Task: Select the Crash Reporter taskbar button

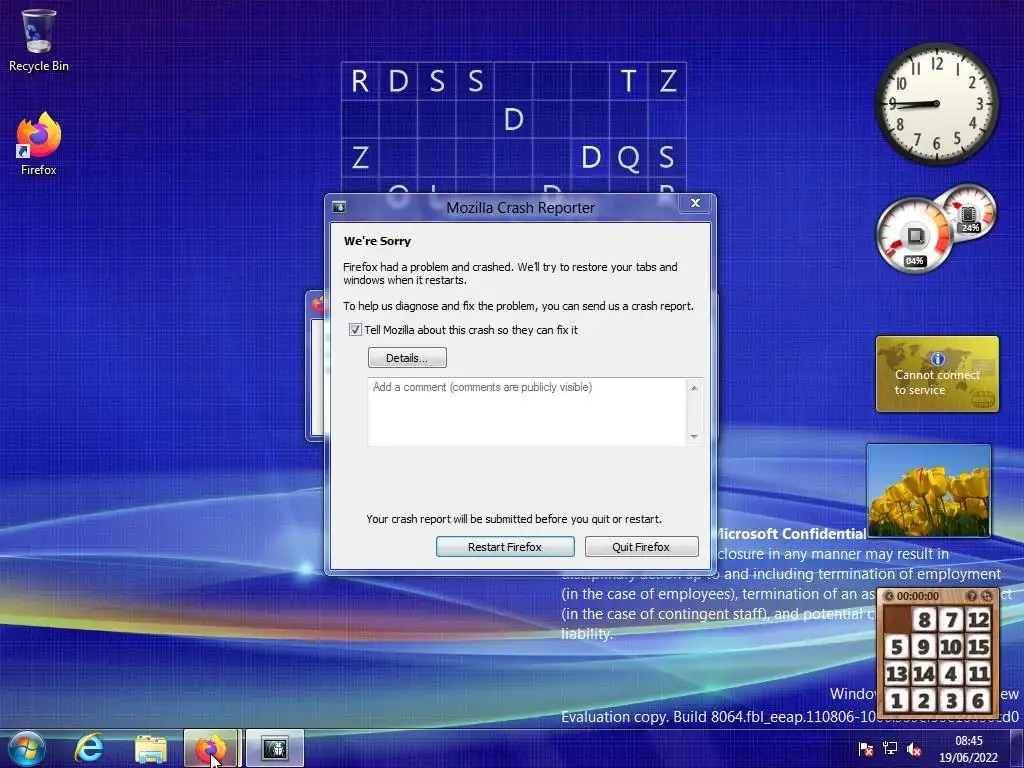Action: click(274, 748)
